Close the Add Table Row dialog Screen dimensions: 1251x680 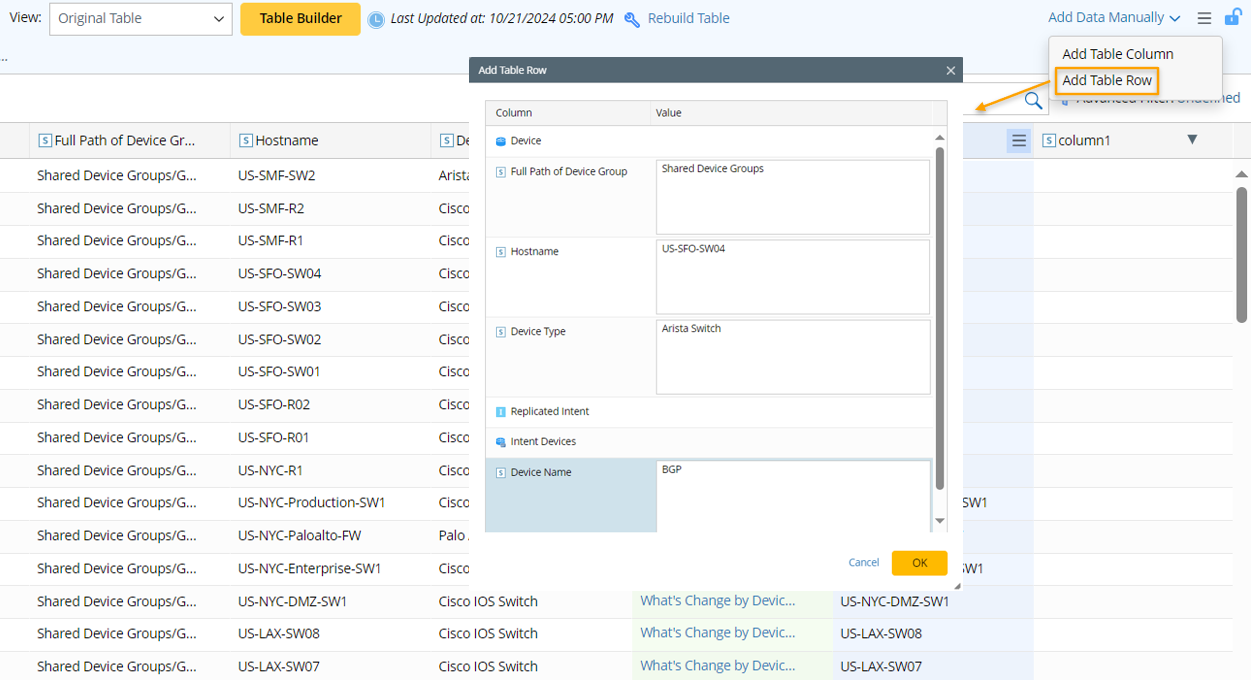pyautogui.click(x=951, y=70)
